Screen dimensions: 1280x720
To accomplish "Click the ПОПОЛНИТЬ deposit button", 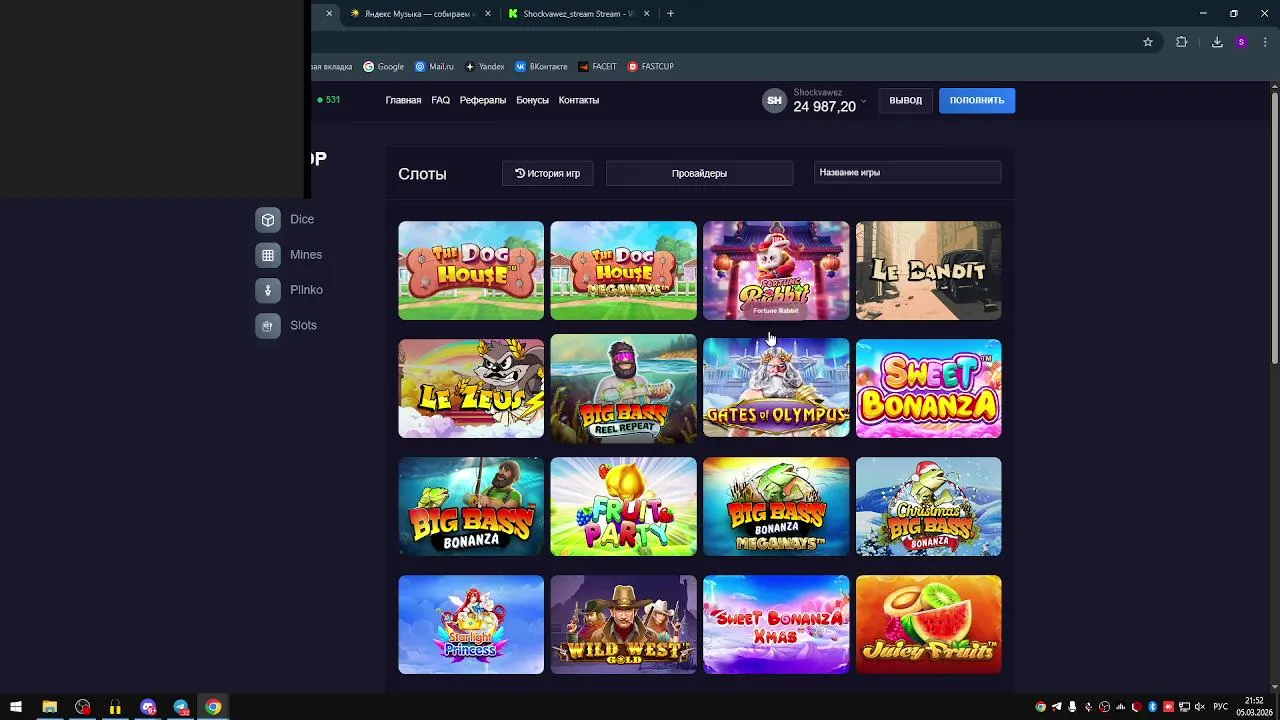I will (x=977, y=100).
